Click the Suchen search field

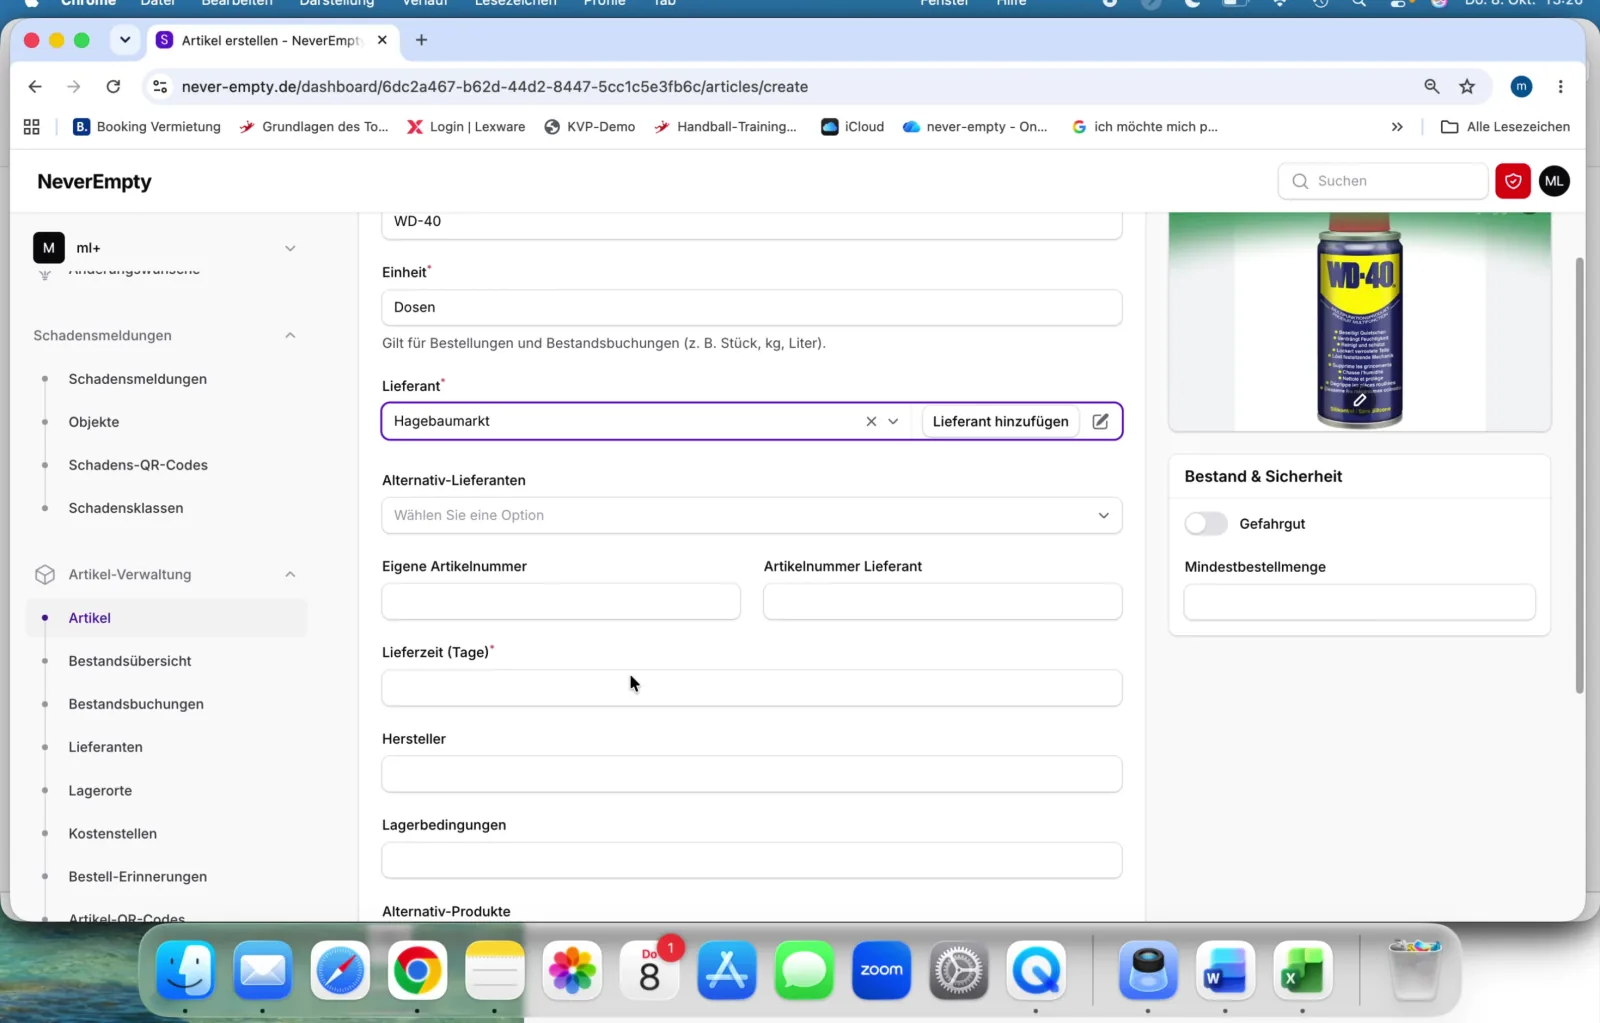1383,181
